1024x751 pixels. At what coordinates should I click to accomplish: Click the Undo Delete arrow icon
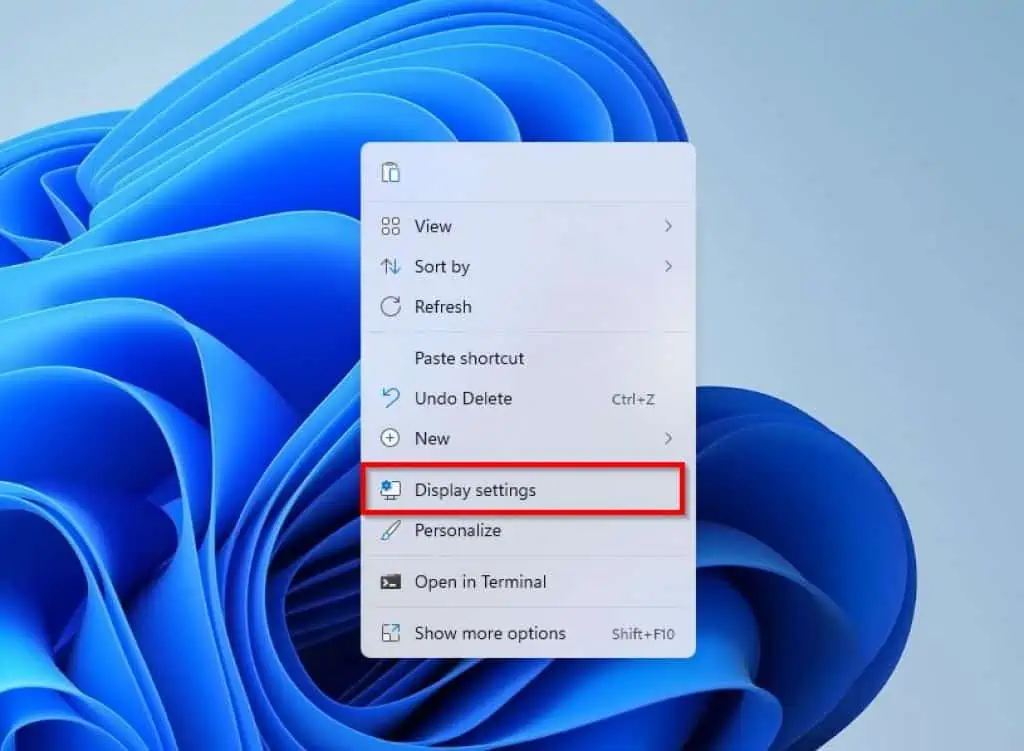point(390,398)
